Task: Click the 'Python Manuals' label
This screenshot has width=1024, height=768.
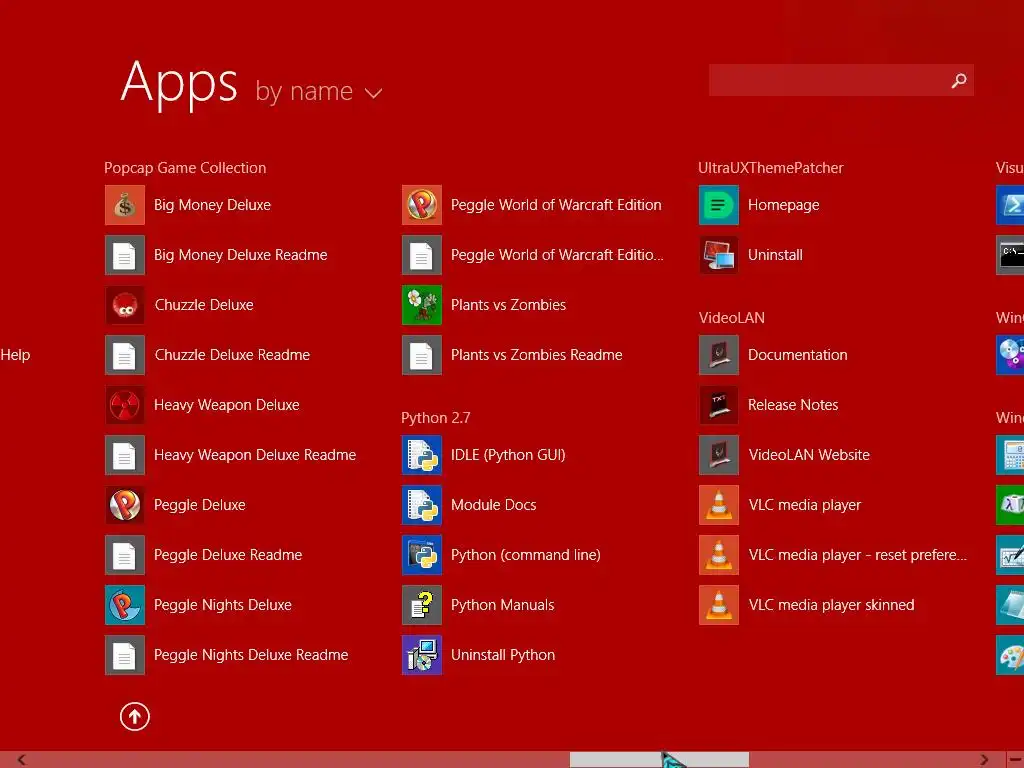Action: pos(502,605)
